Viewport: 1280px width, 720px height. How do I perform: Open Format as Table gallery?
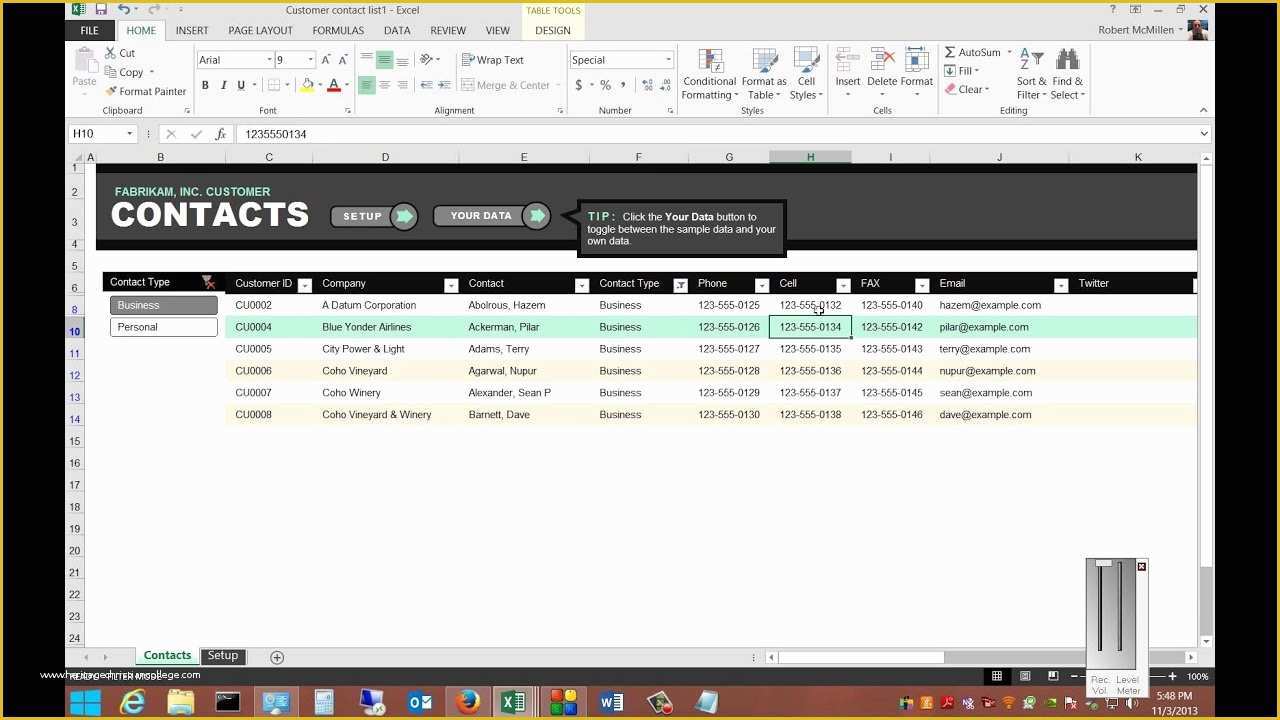click(764, 74)
